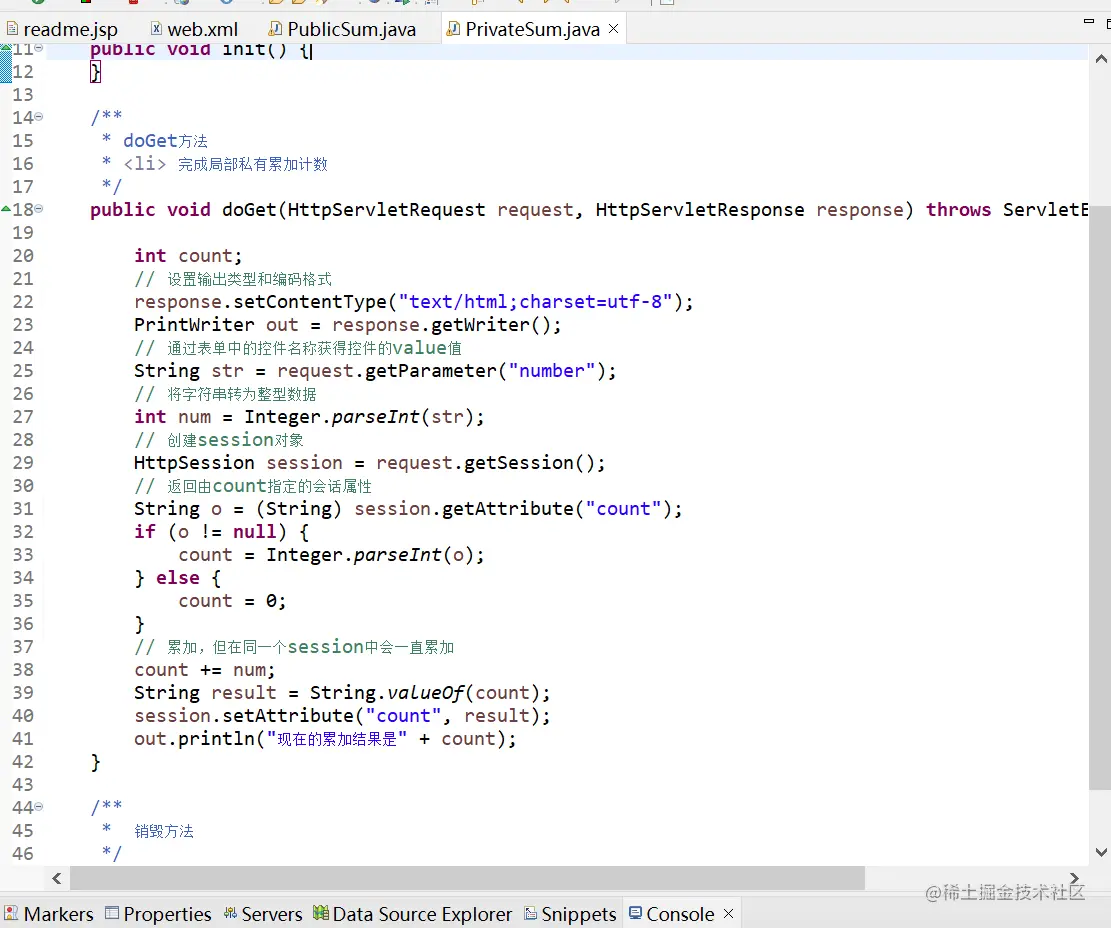Click 'parseInt' on line 27
The height and width of the screenshot is (928, 1111).
click(x=376, y=417)
